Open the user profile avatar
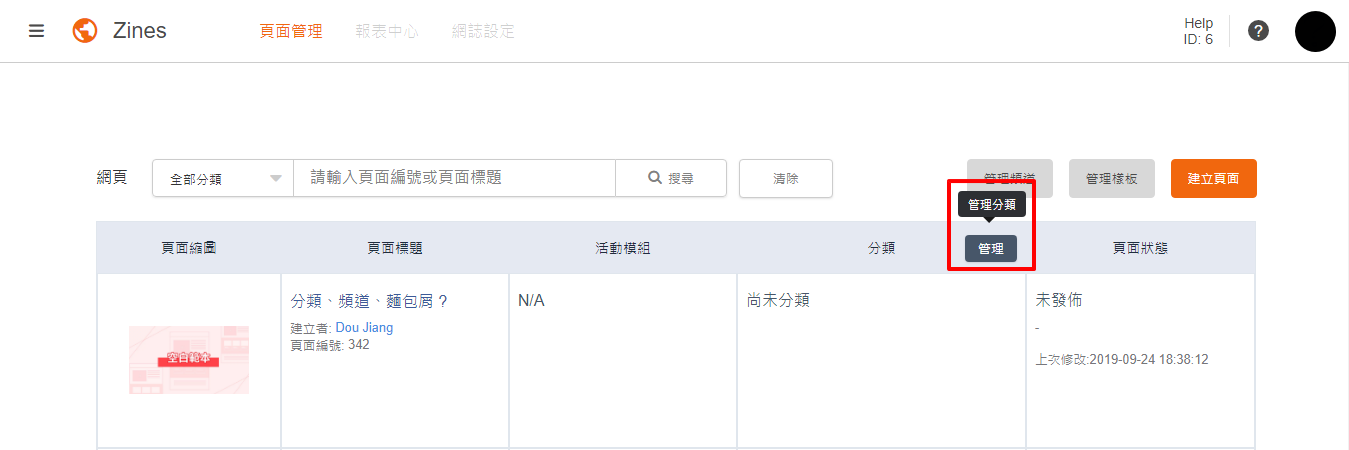 1315,31
